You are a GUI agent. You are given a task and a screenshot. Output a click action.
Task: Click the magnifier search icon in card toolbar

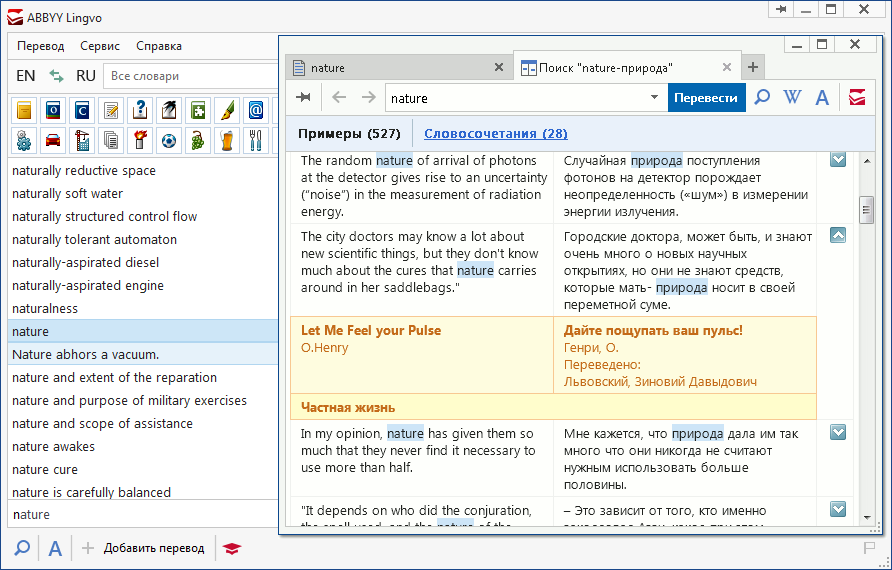762,97
